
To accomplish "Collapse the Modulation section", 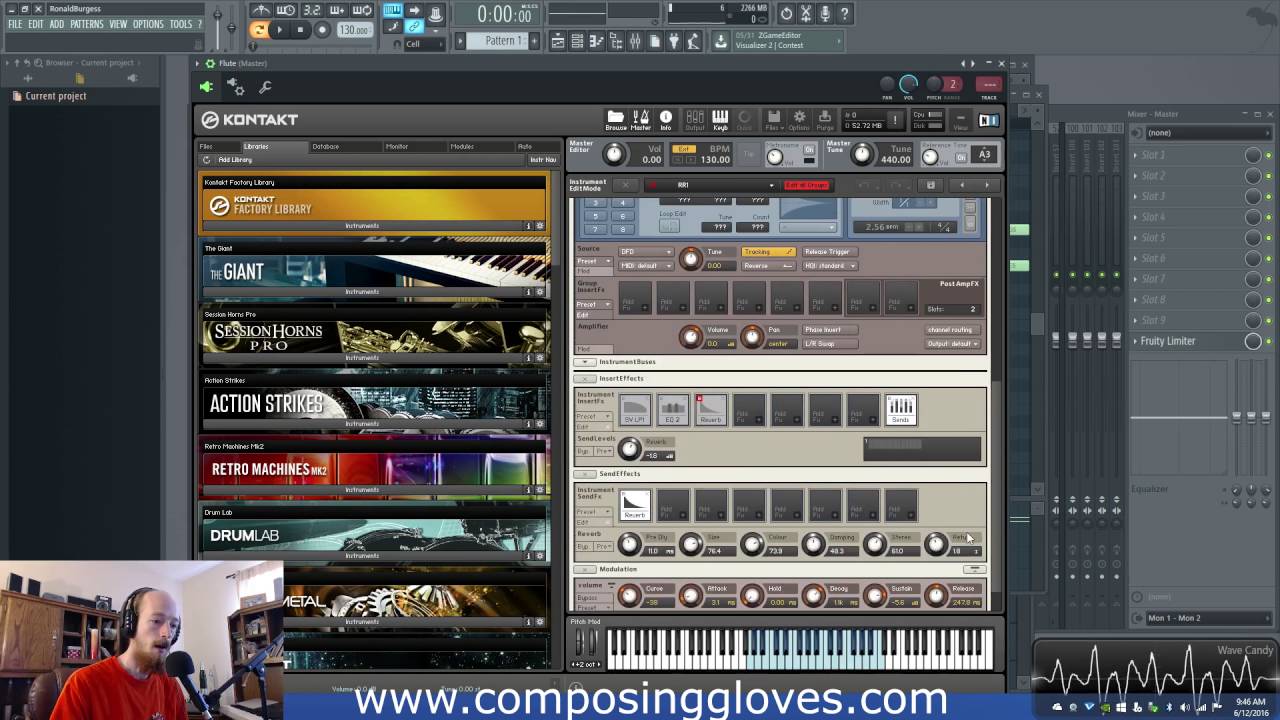I will (585, 569).
